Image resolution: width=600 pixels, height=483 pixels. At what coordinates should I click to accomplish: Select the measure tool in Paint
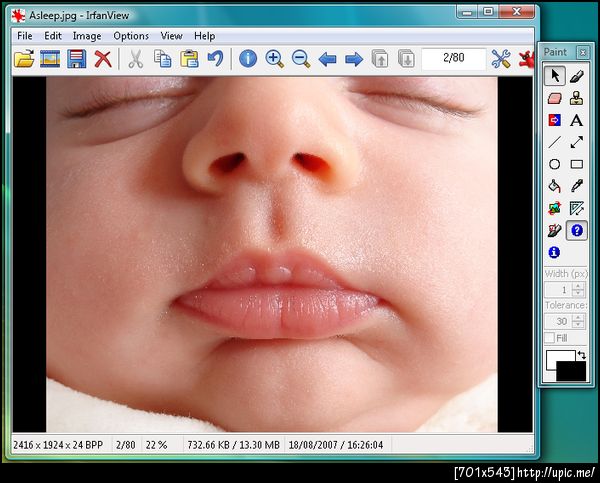[x=577, y=209]
